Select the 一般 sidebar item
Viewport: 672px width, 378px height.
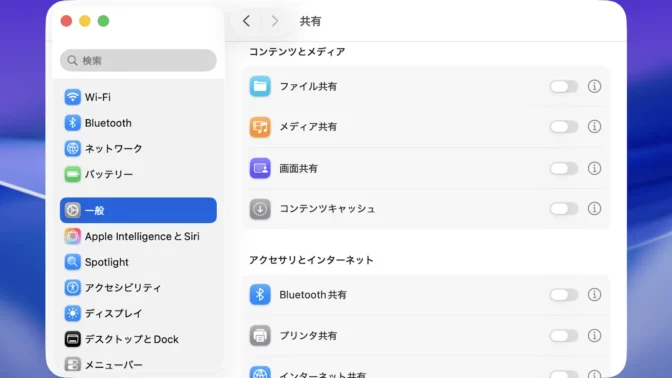tap(138, 210)
